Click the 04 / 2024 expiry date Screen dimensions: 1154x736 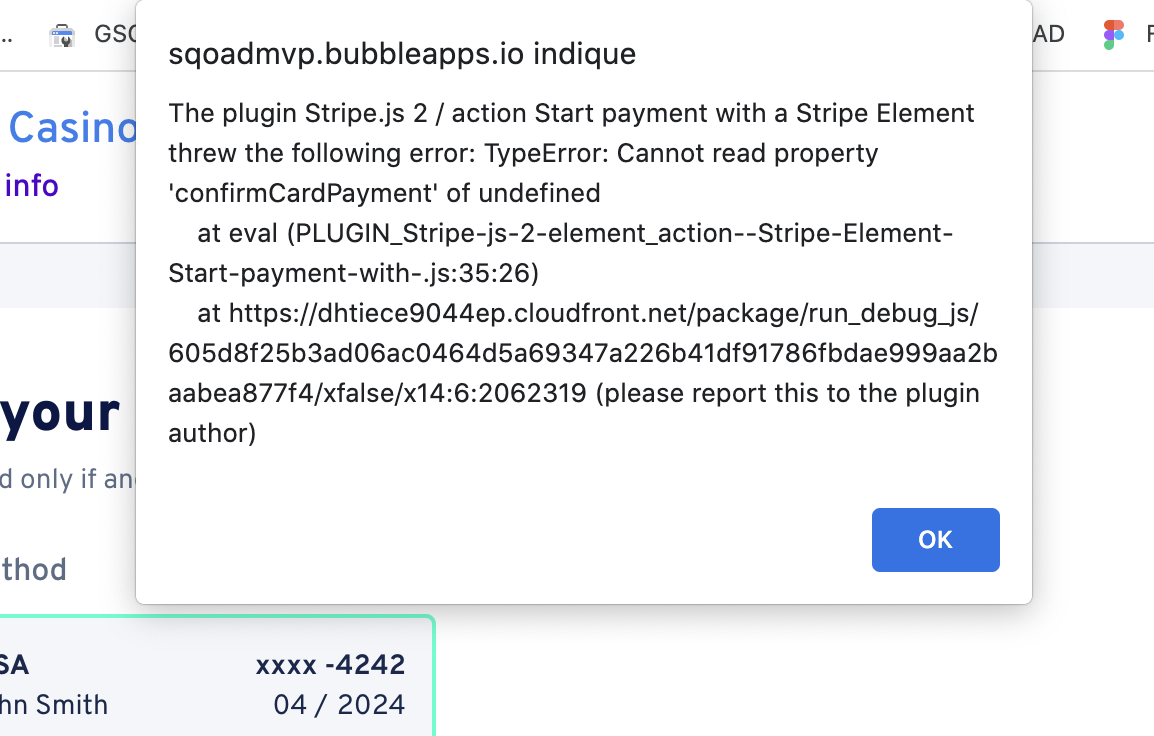(x=339, y=704)
